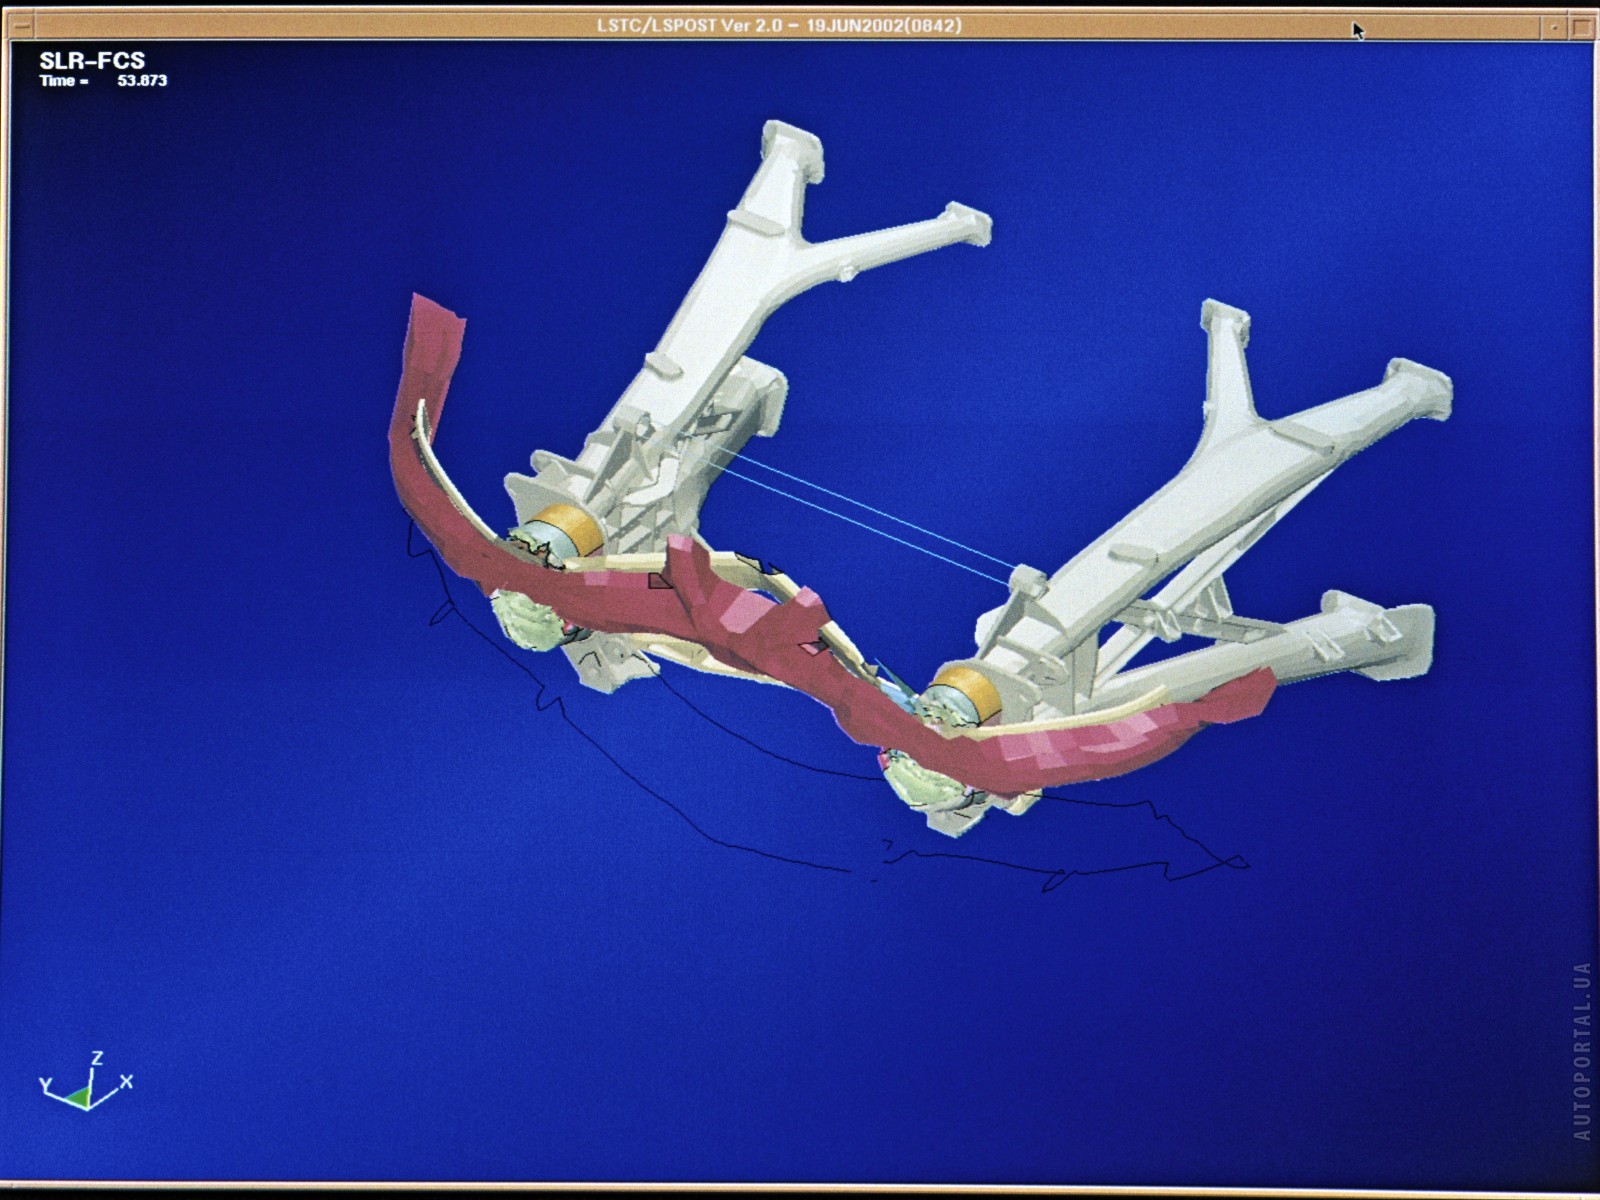The height and width of the screenshot is (1200, 1600).
Task: Minimize the LSPOST window
Action: tap(1554, 27)
